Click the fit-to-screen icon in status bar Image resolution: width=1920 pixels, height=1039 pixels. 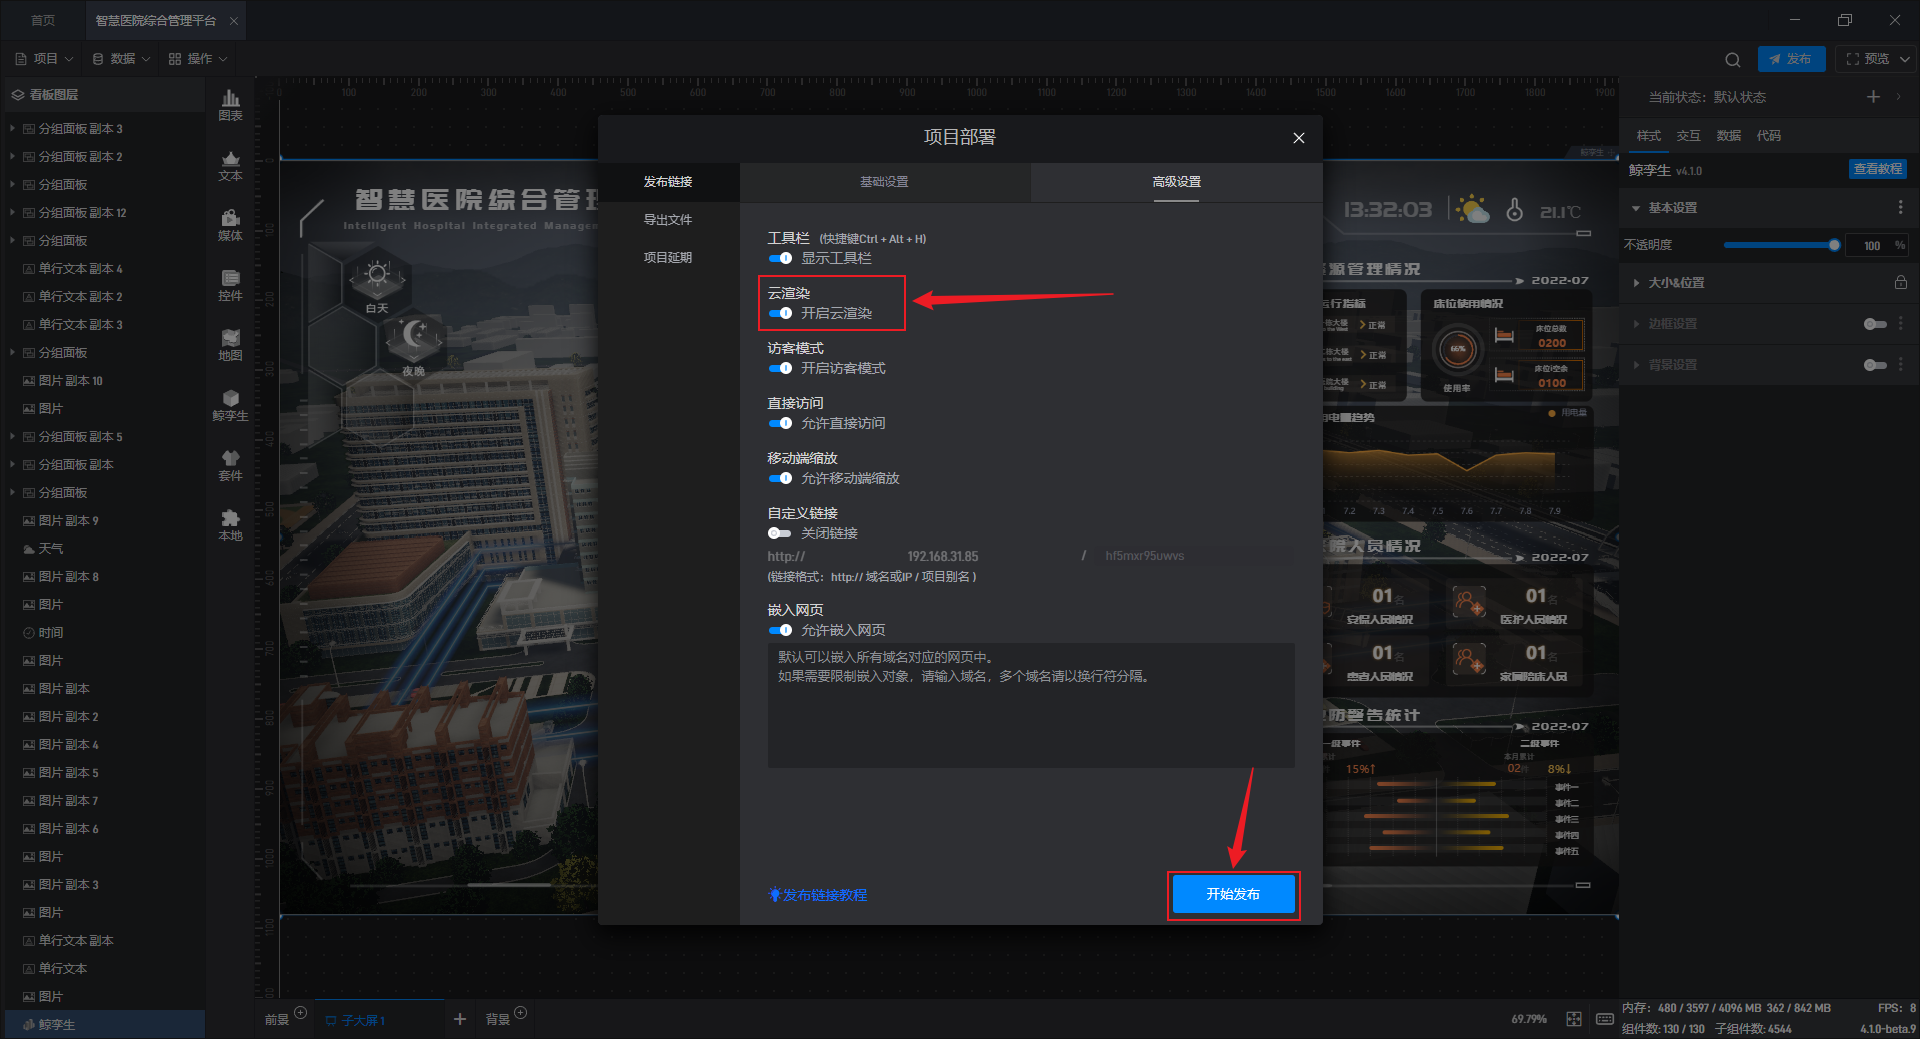coord(1573,1019)
